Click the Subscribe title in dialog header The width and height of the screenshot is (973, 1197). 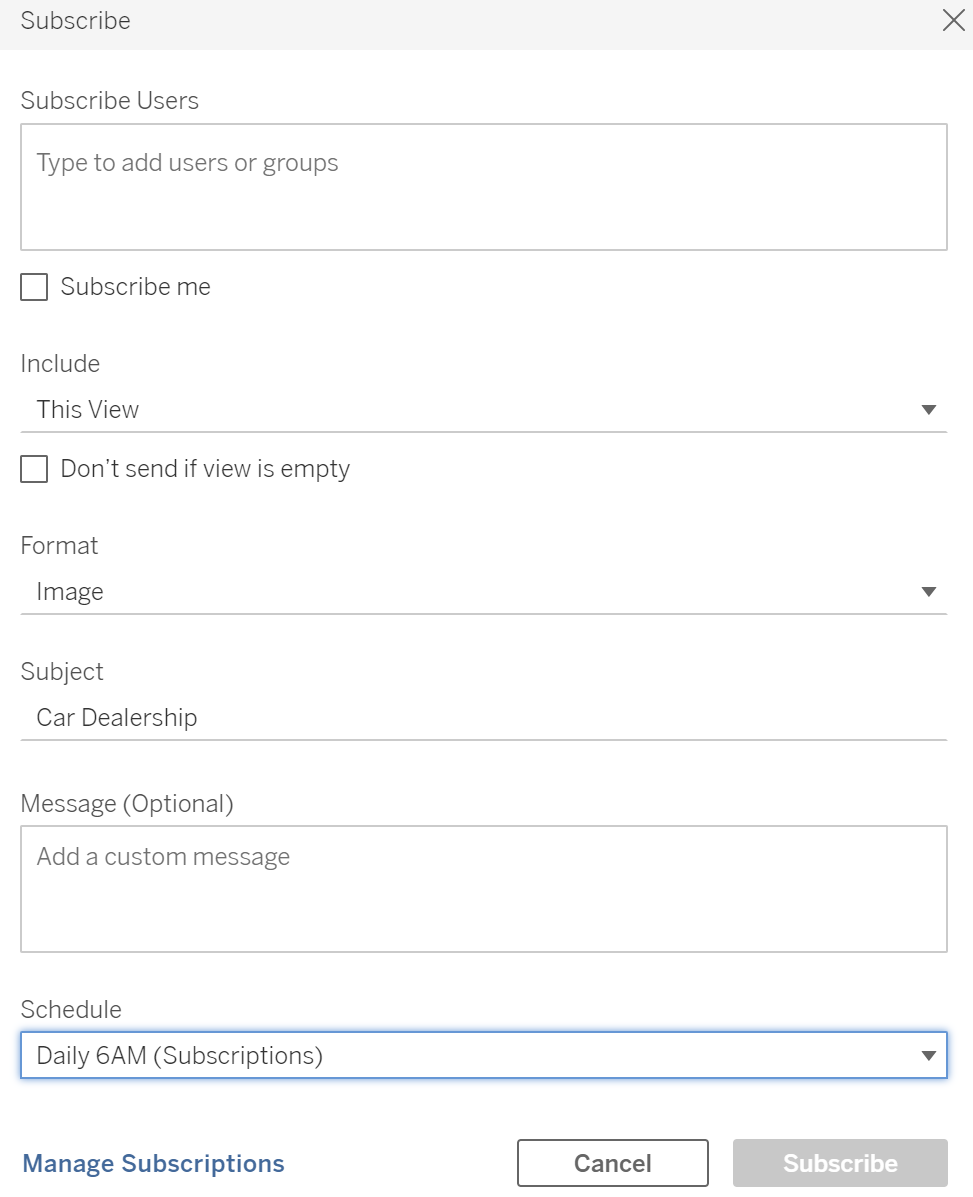[x=76, y=21]
